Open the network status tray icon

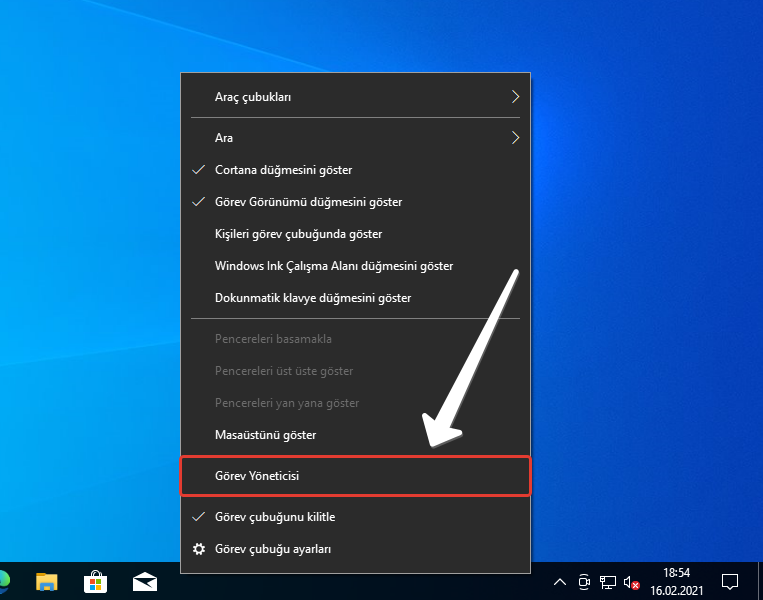pyautogui.click(x=607, y=582)
